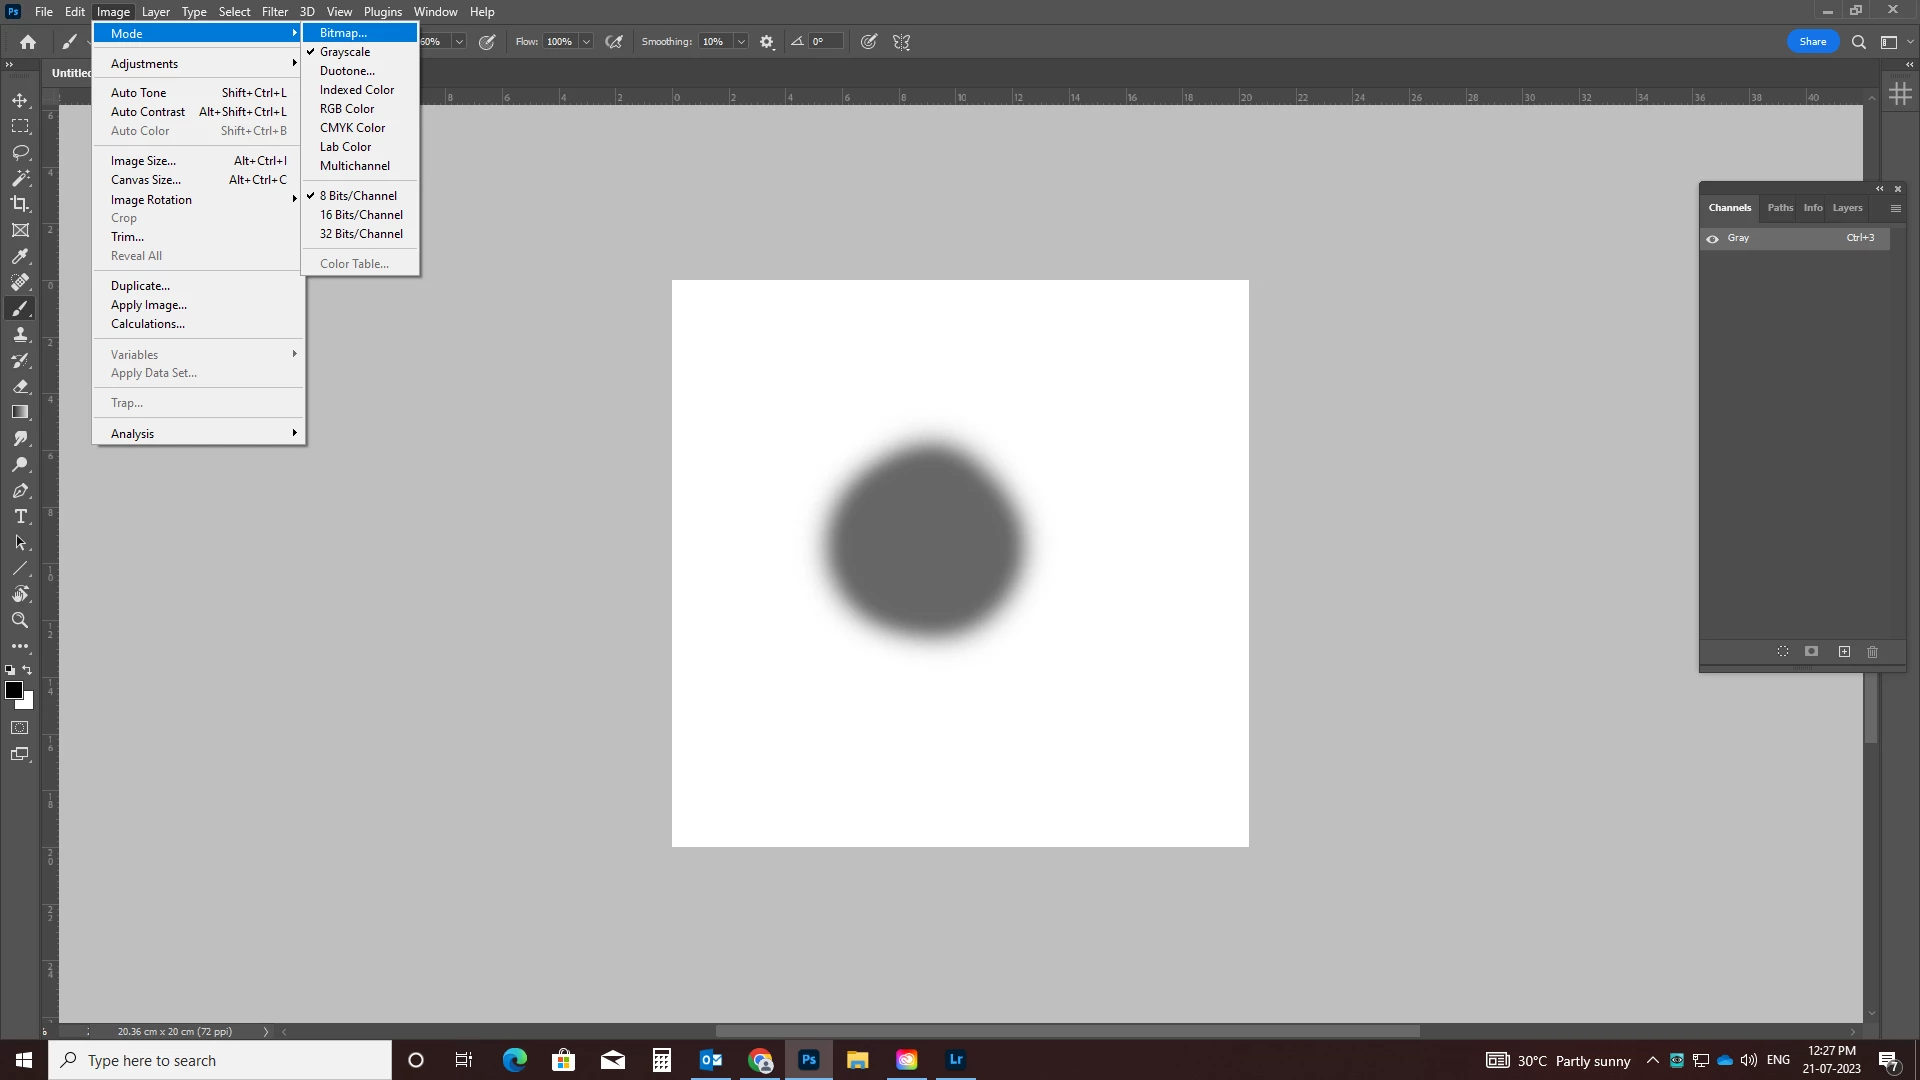Switch to the Layers tab
1920x1080 pixels.
click(x=1847, y=208)
